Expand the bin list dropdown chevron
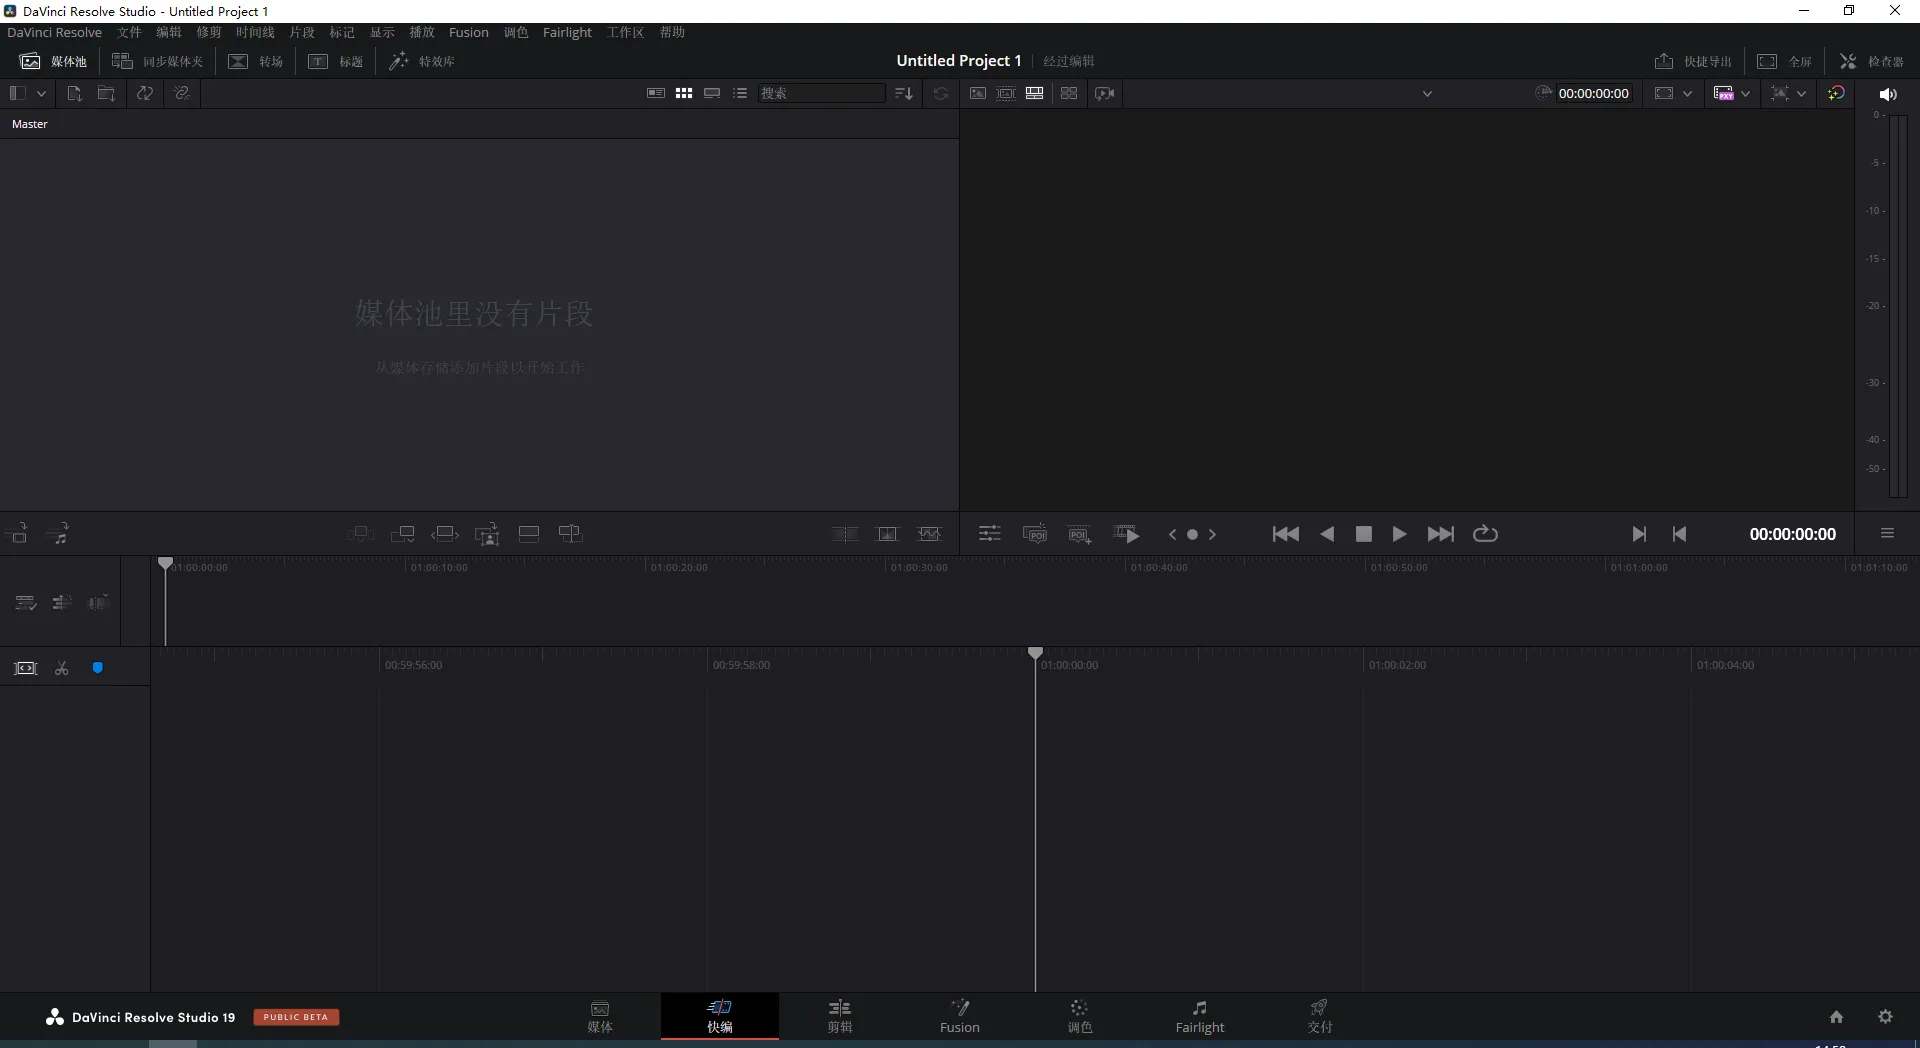The height and width of the screenshot is (1048, 1920). click(x=41, y=93)
